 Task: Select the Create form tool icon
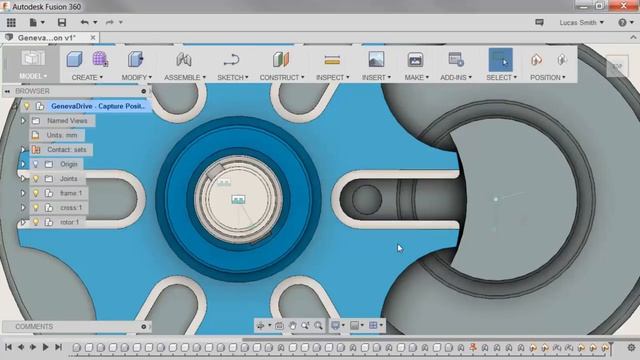point(100,60)
